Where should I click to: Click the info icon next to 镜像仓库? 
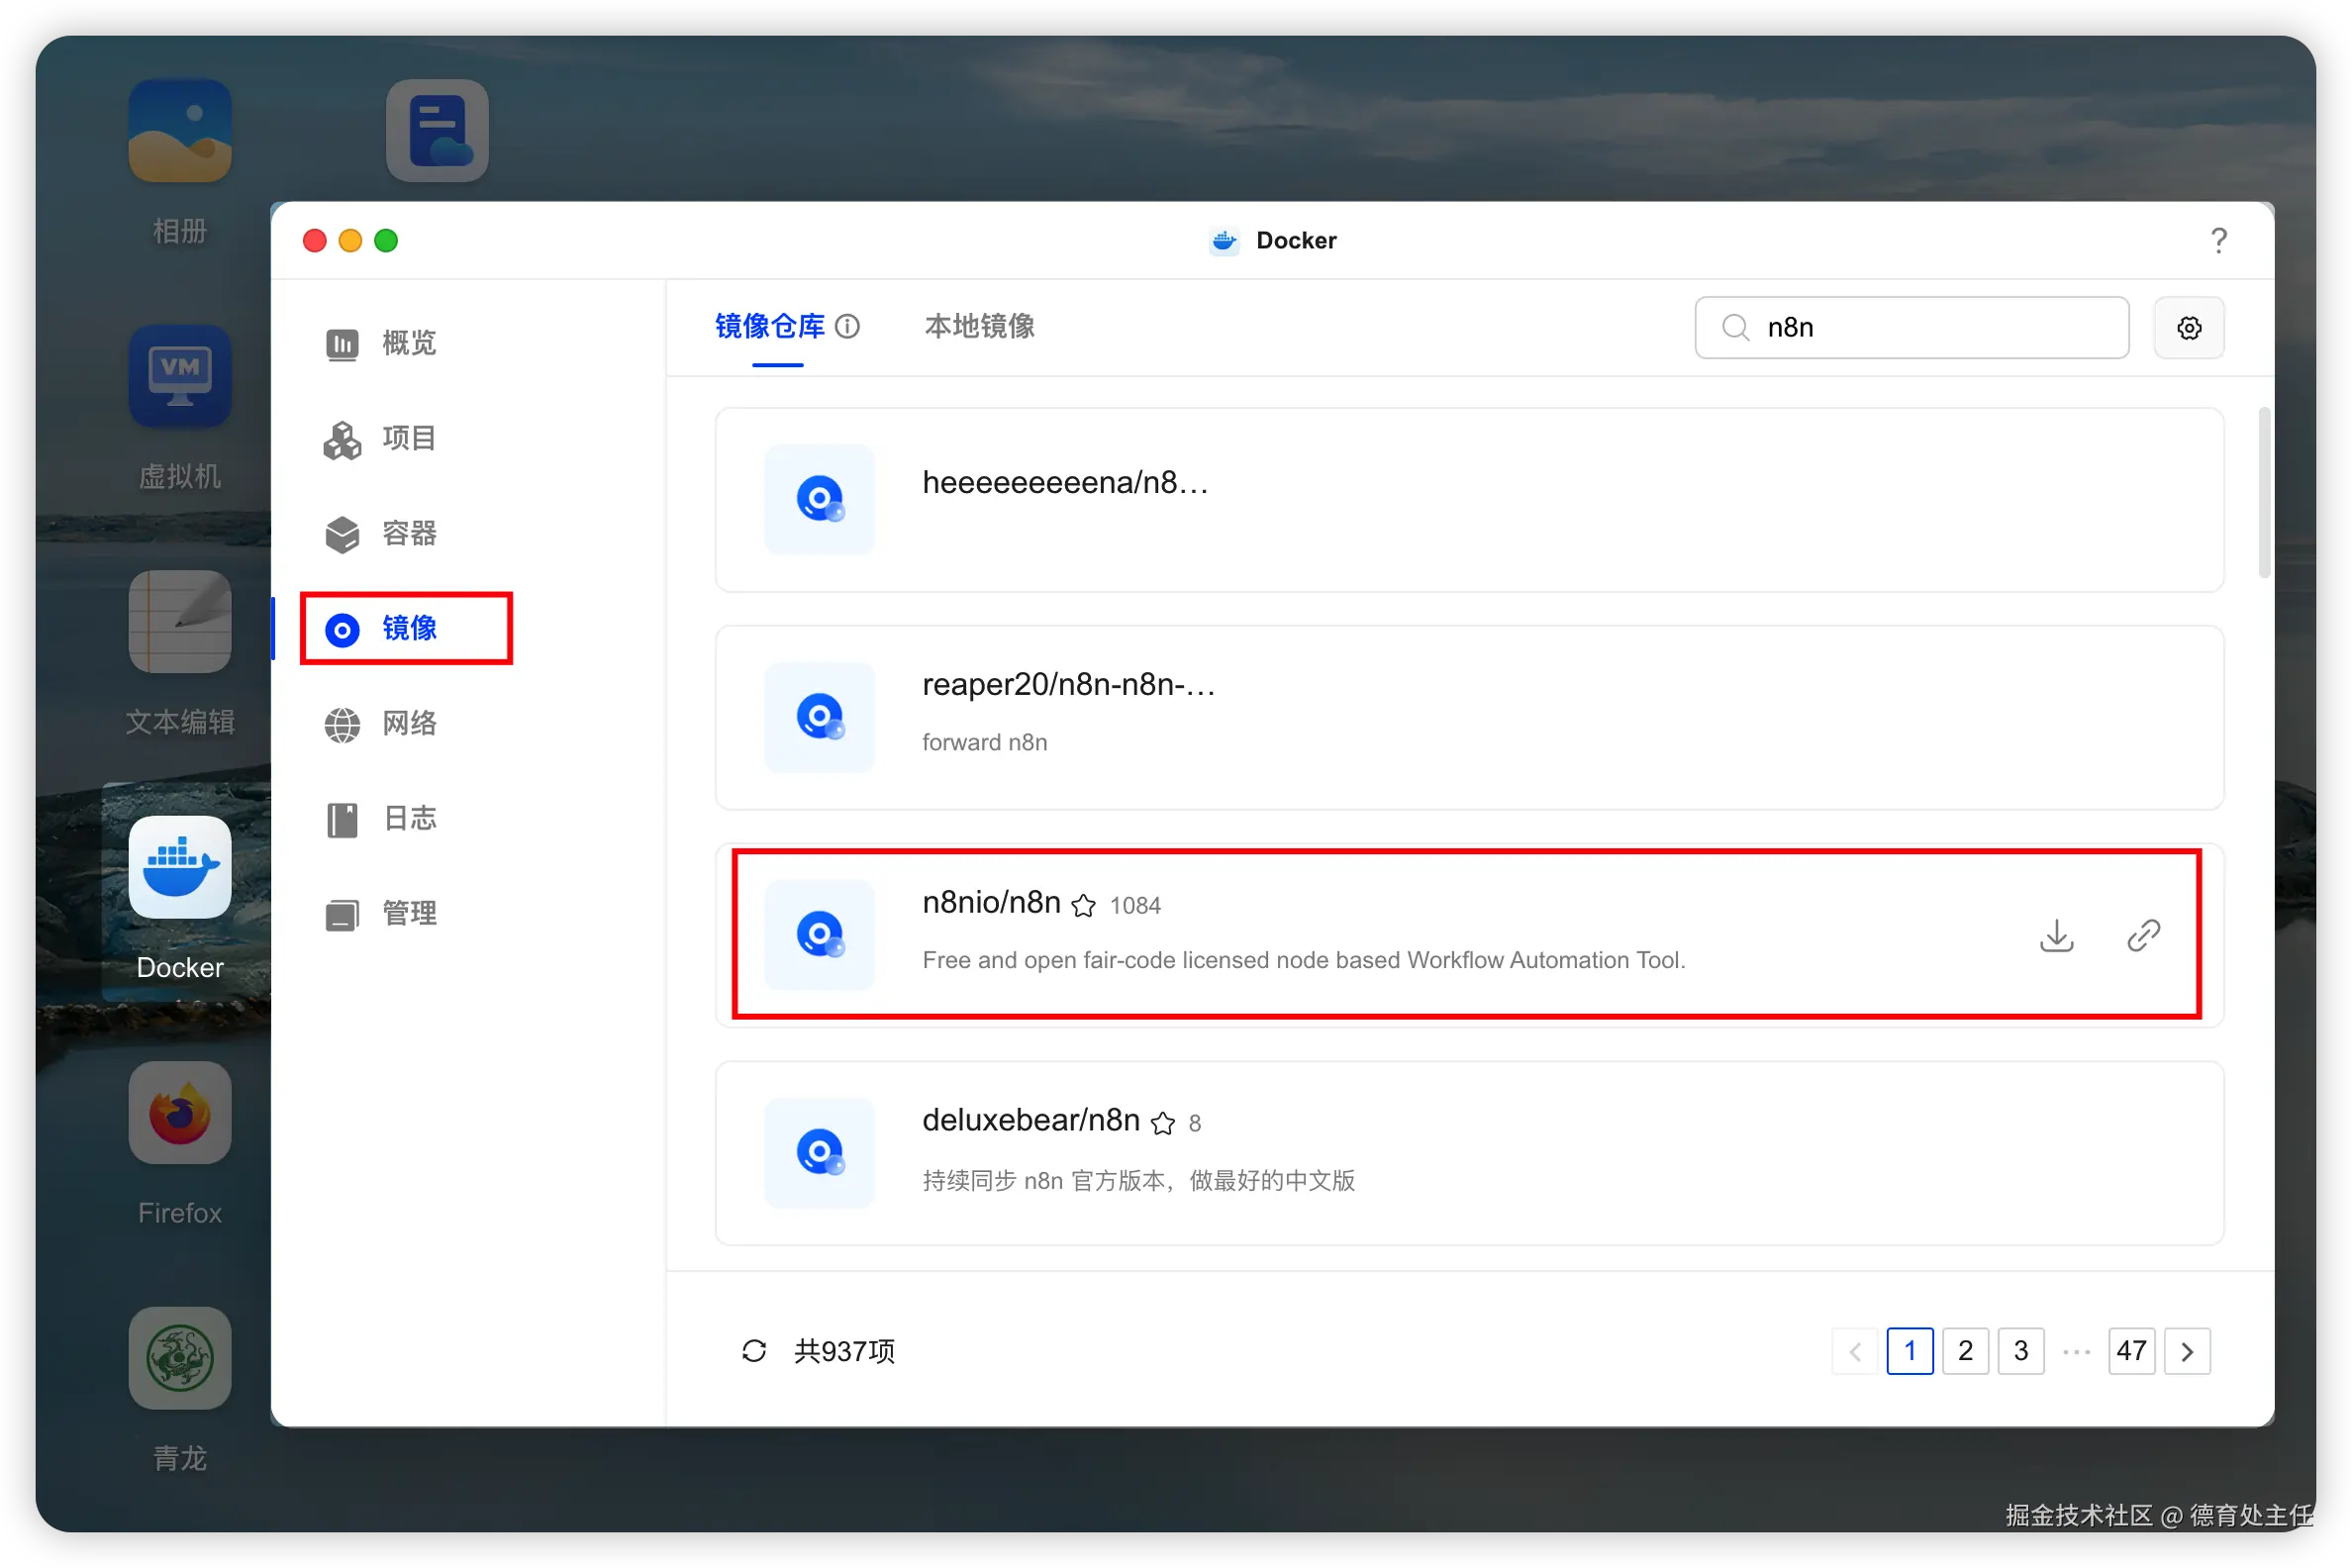pyautogui.click(x=847, y=327)
